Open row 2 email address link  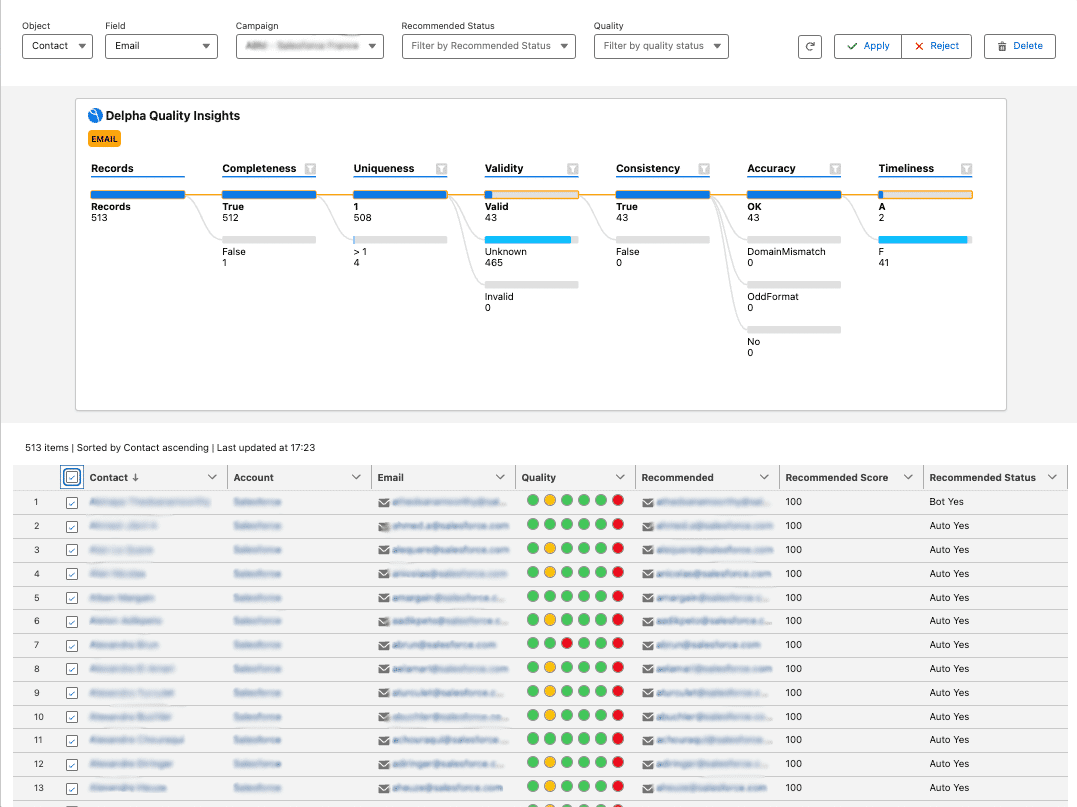tap(450, 526)
